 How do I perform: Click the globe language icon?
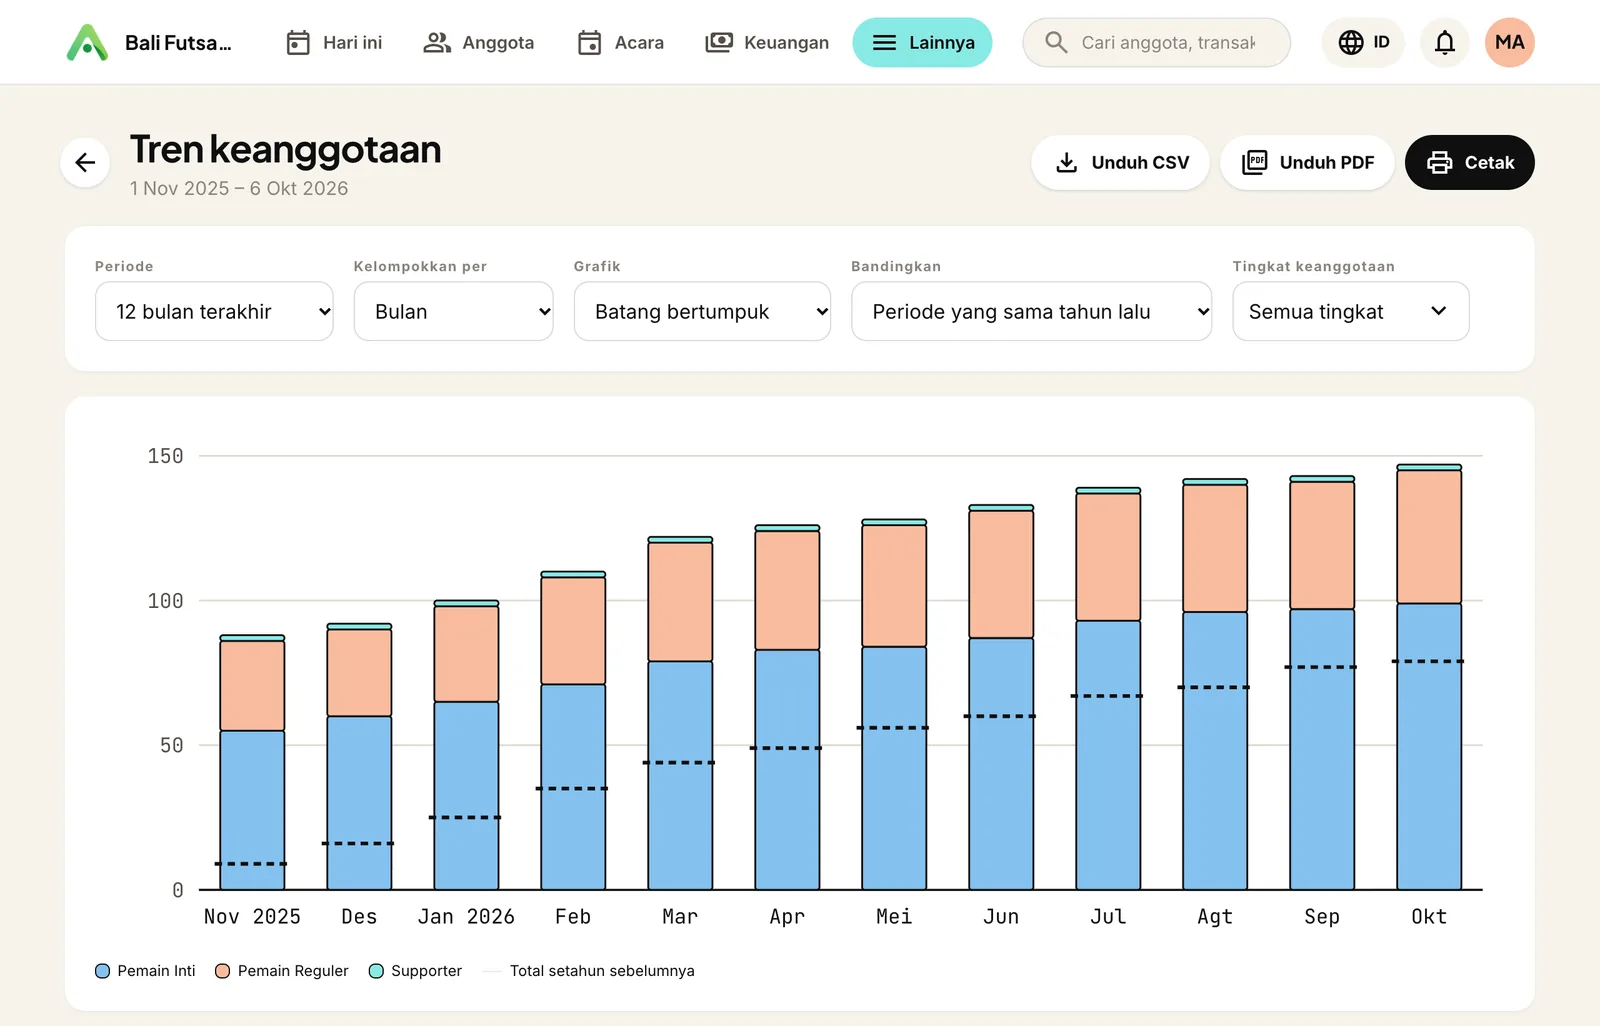pos(1351,42)
